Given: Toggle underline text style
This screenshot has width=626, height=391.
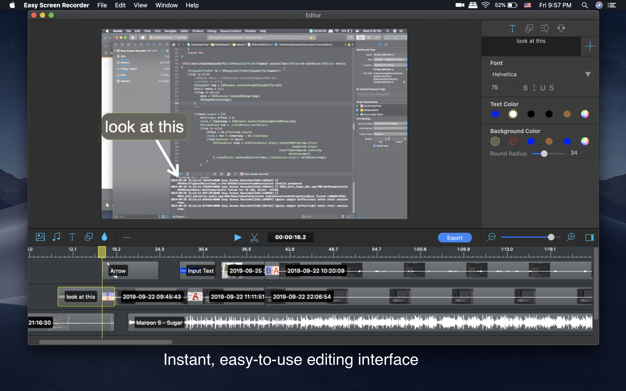Looking at the screenshot, I should 543,88.
